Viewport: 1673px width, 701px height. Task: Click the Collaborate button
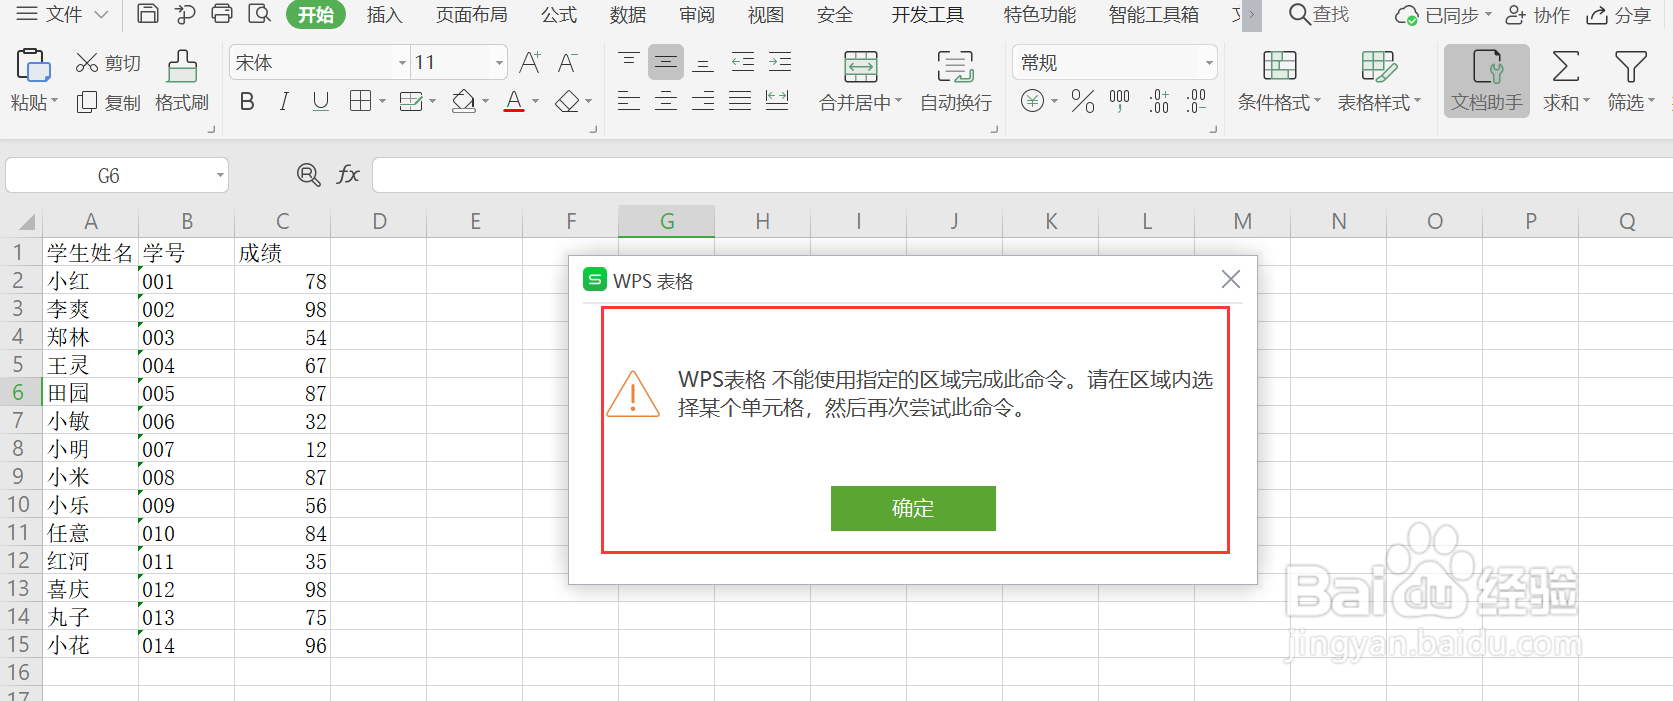(1538, 15)
